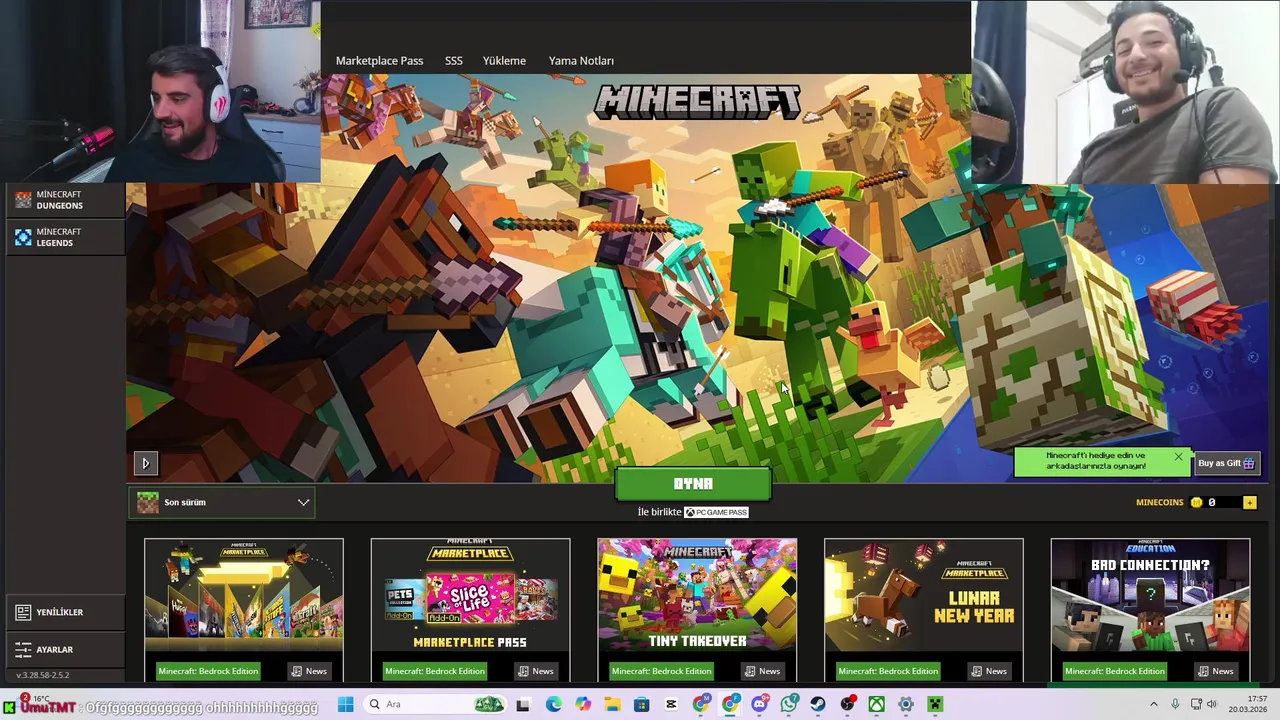Open Ayarlar settings from the sidebar

point(65,650)
